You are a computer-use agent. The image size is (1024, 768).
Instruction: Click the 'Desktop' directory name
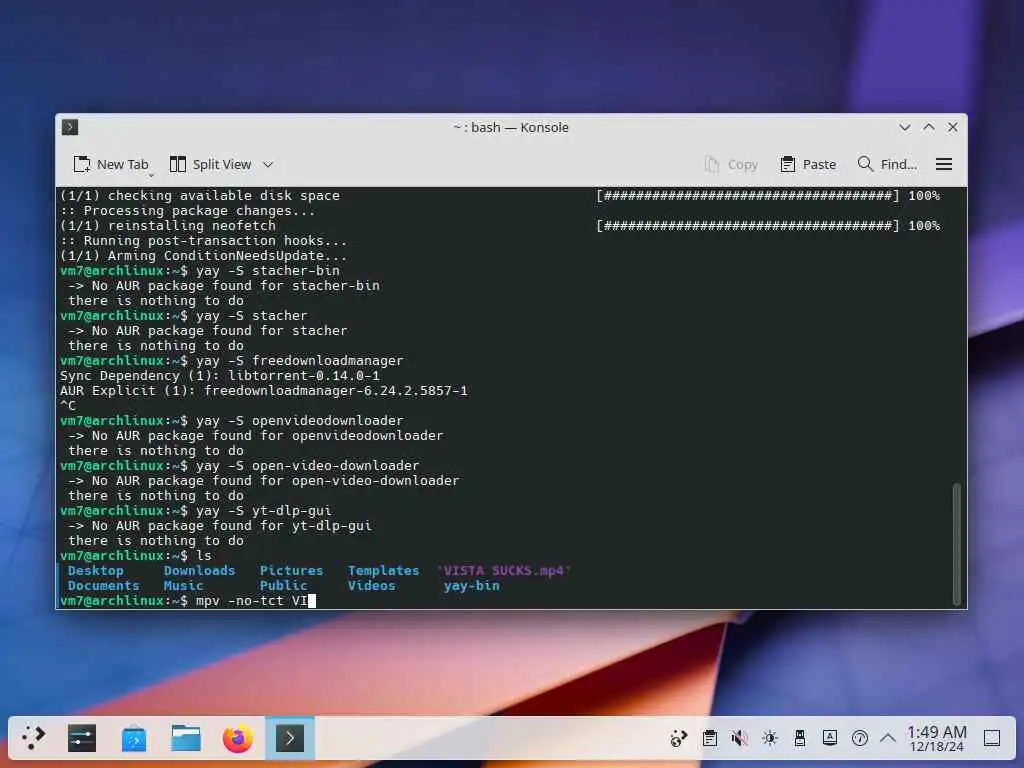[95, 571]
